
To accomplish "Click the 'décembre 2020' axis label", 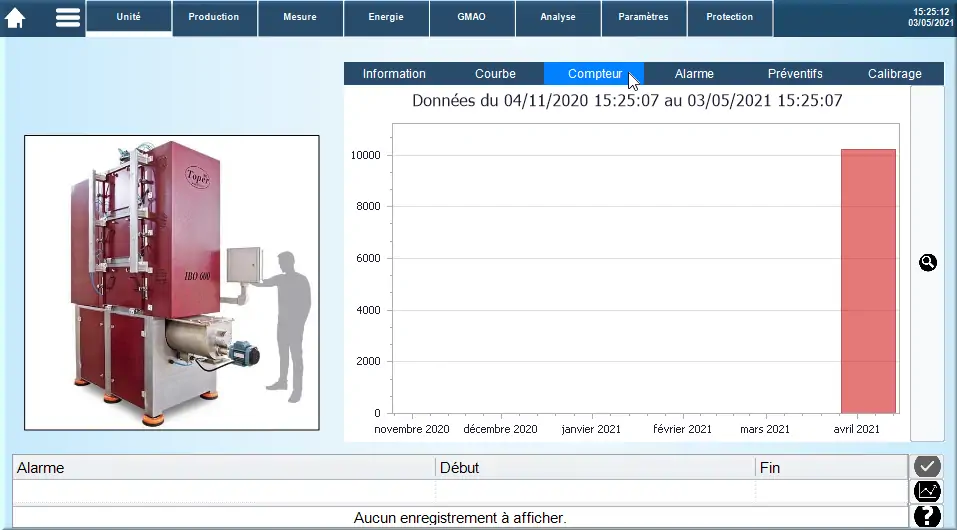I will pos(500,429).
